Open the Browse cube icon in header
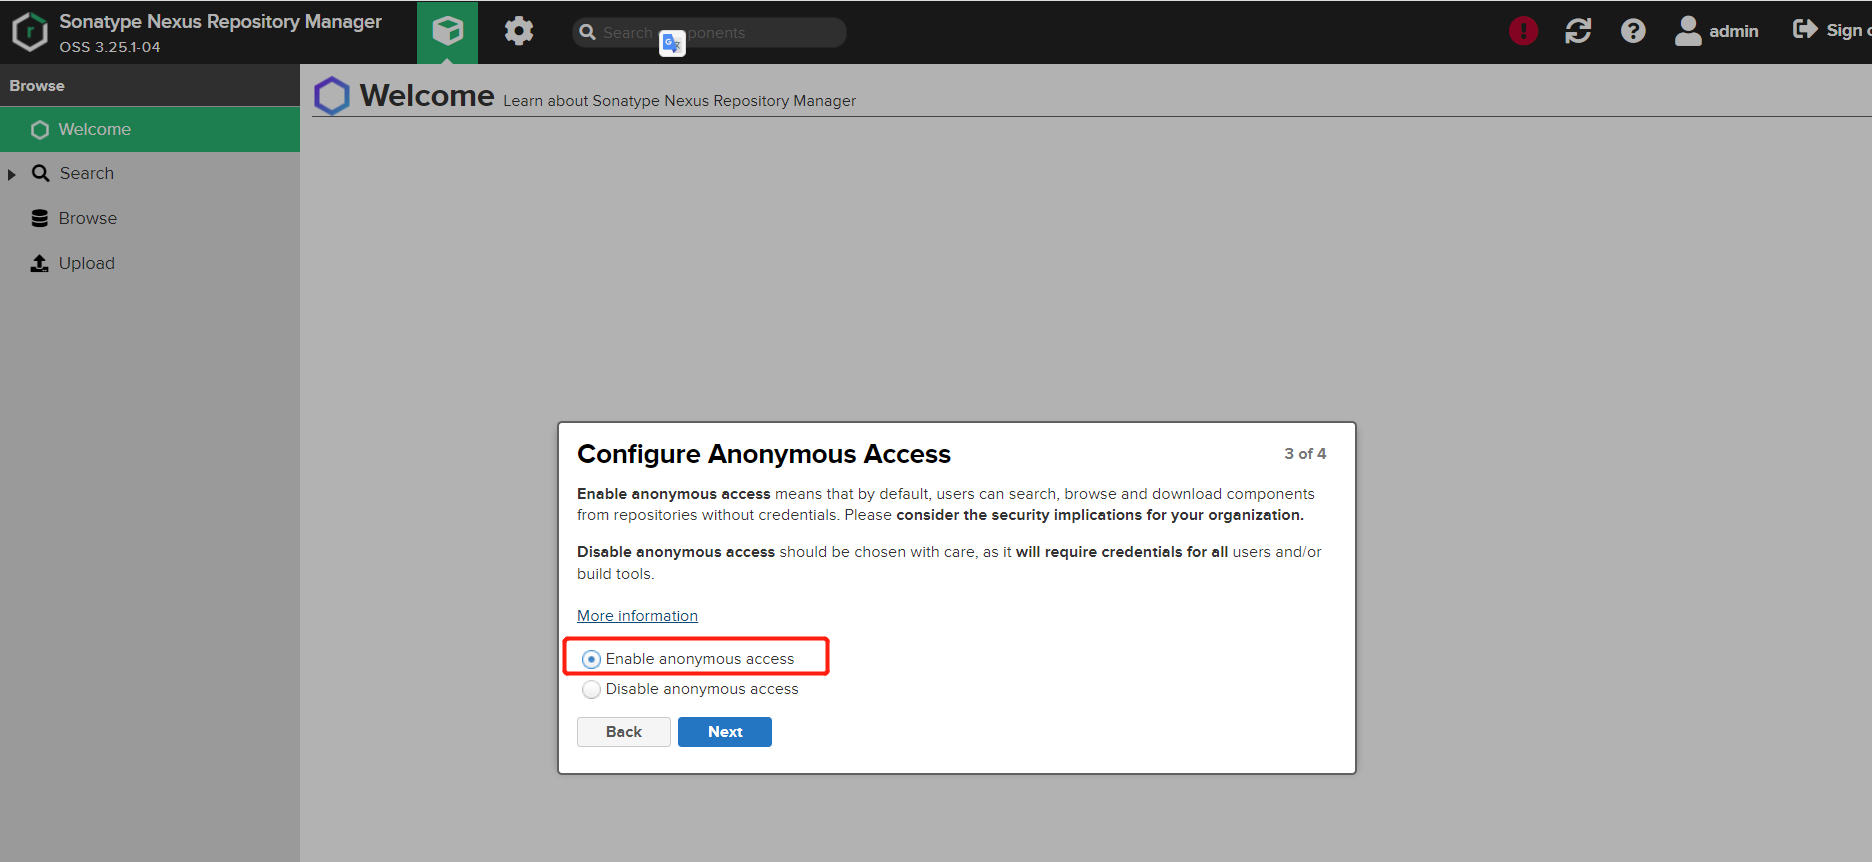The width and height of the screenshot is (1872, 862). [x=447, y=32]
